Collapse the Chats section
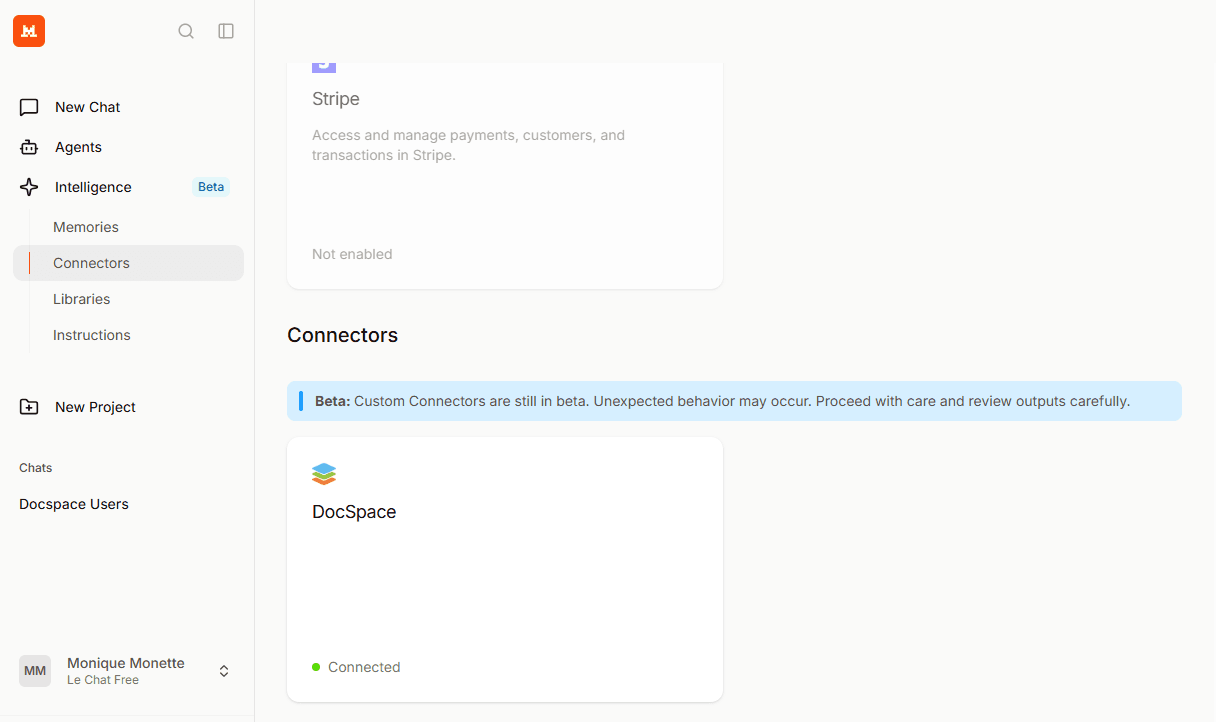Image resolution: width=1216 pixels, height=722 pixels. (35, 467)
